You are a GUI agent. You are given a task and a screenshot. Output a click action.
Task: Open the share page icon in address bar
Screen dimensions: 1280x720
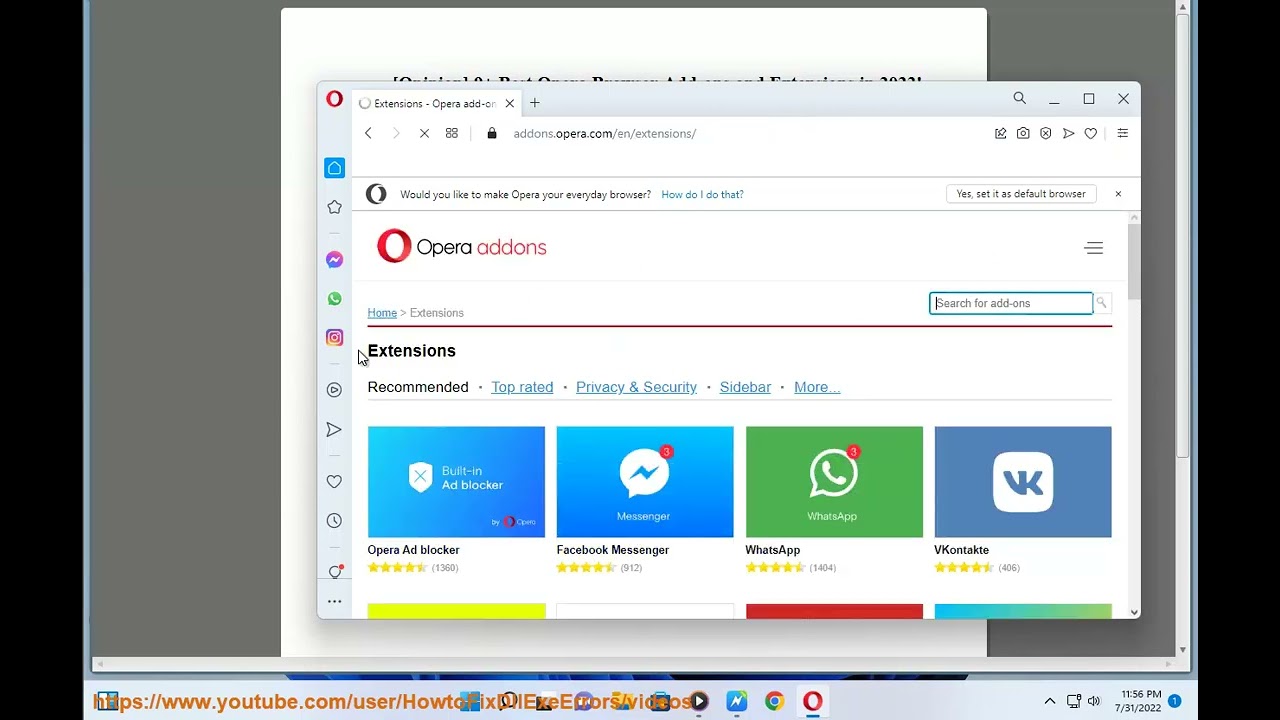coord(1000,133)
